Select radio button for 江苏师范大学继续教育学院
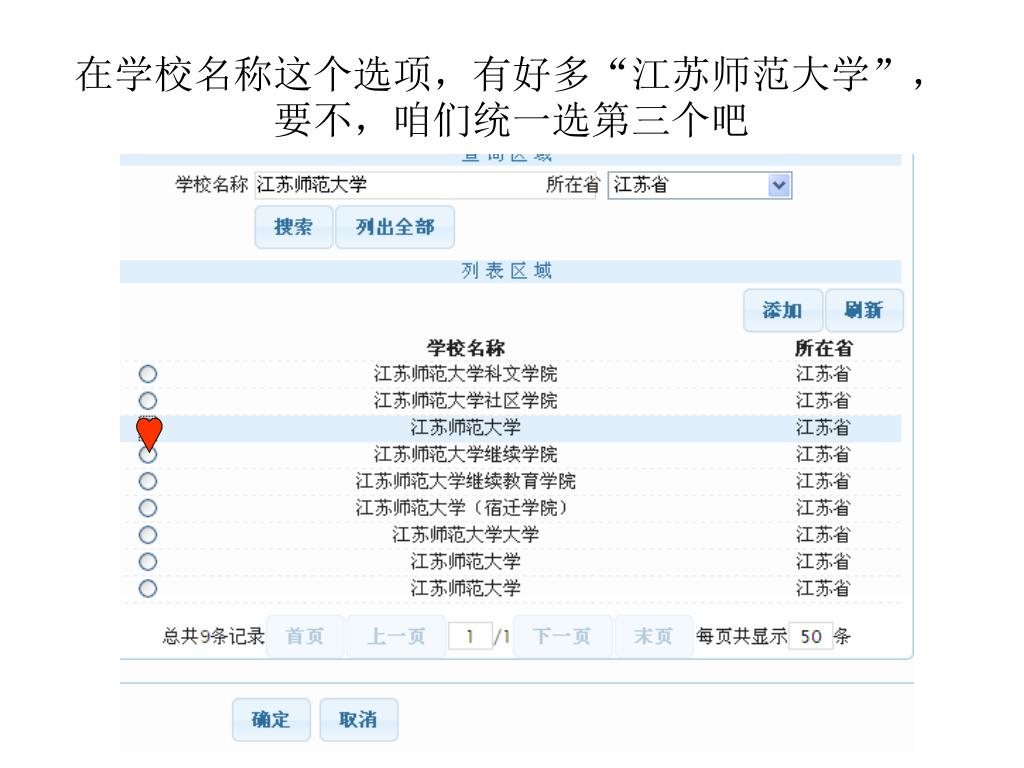Image resolution: width=1024 pixels, height=768 pixels. point(148,481)
